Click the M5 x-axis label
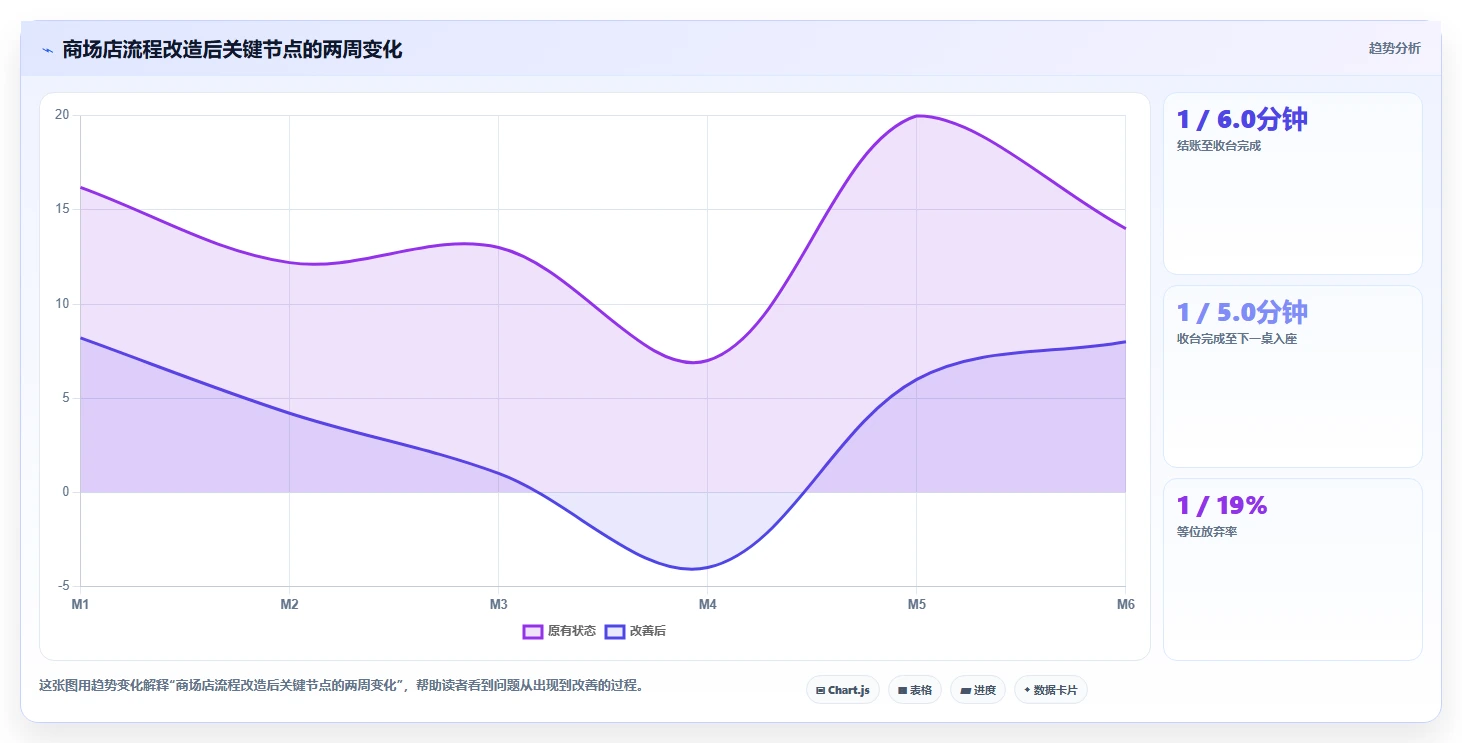 (916, 605)
